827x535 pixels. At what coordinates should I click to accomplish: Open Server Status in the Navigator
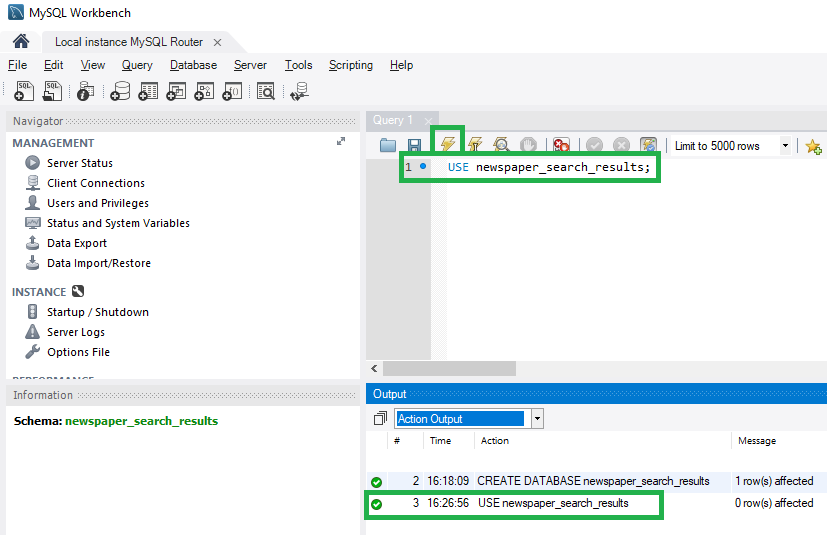(79, 163)
